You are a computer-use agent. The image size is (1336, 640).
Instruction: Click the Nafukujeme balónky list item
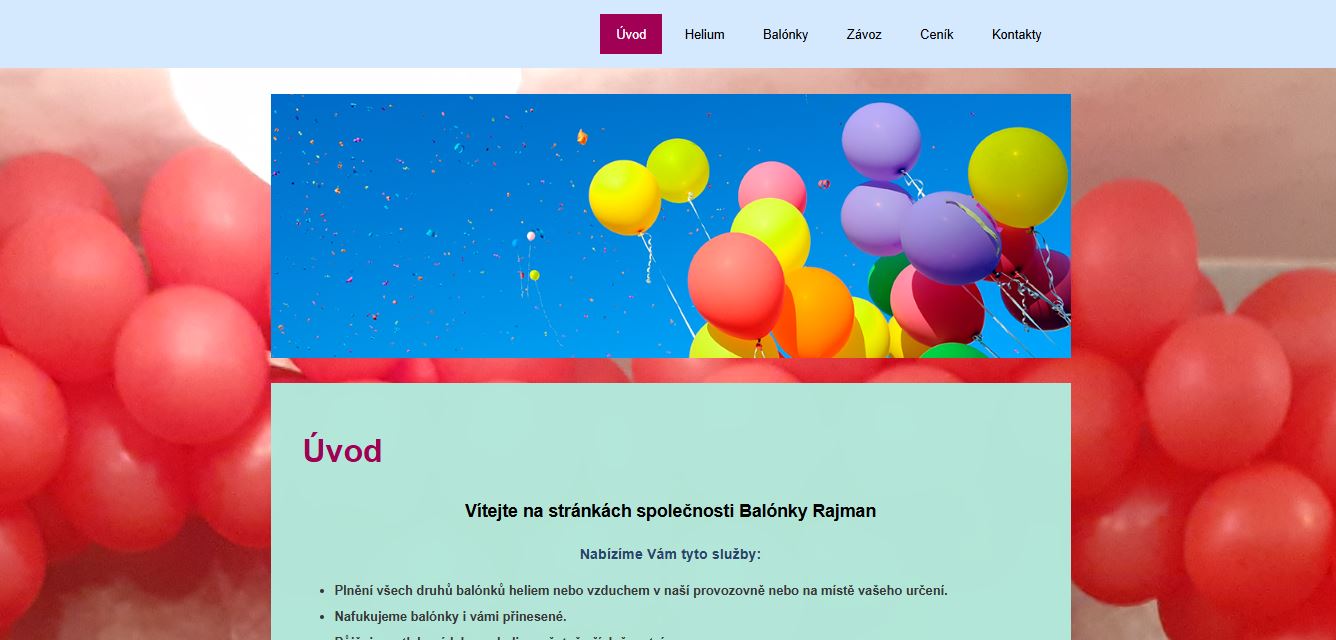pyautogui.click(x=450, y=616)
